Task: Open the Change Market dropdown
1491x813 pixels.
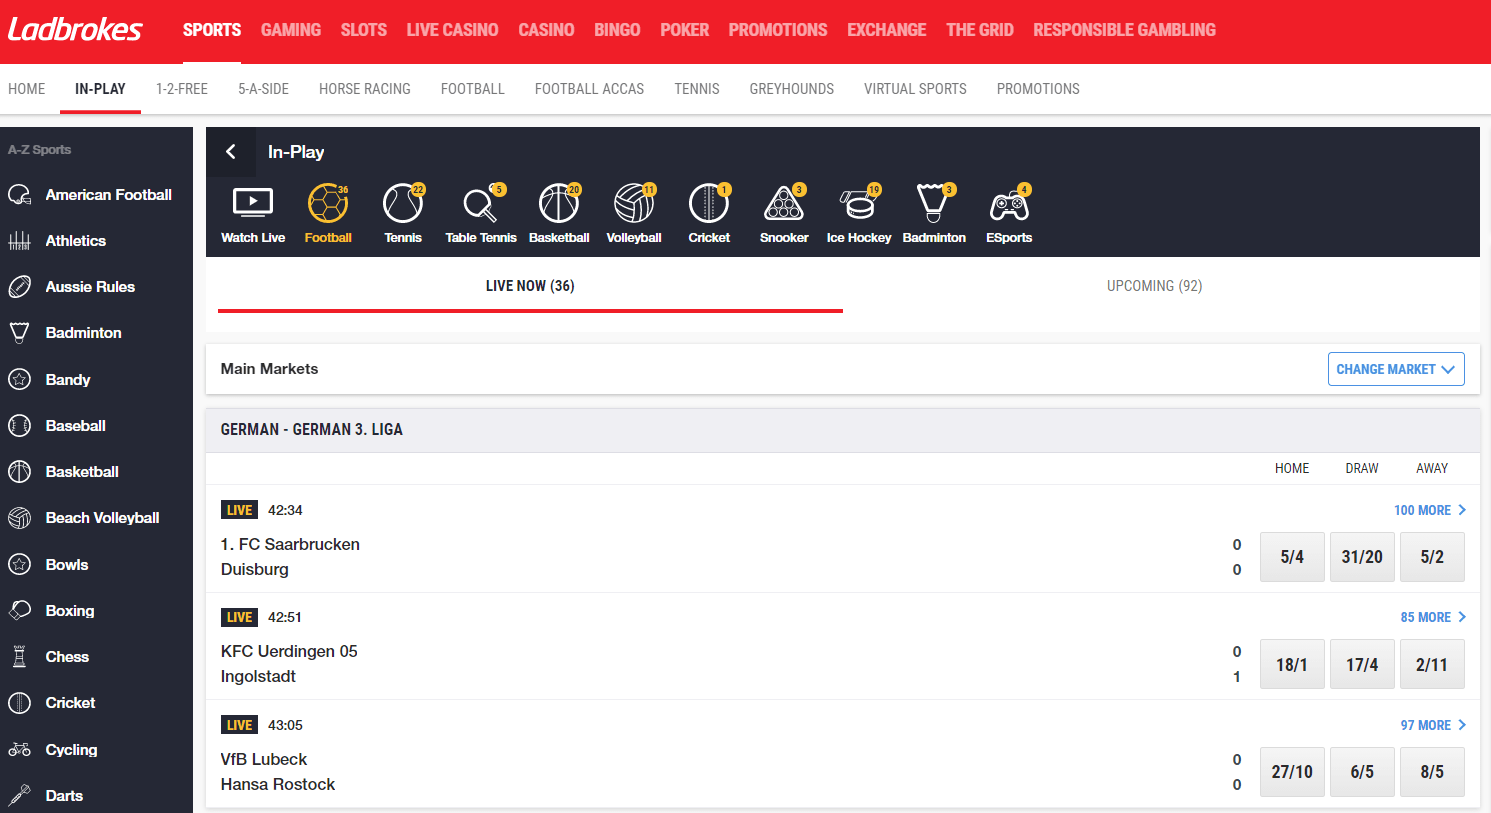Action: [x=1396, y=369]
